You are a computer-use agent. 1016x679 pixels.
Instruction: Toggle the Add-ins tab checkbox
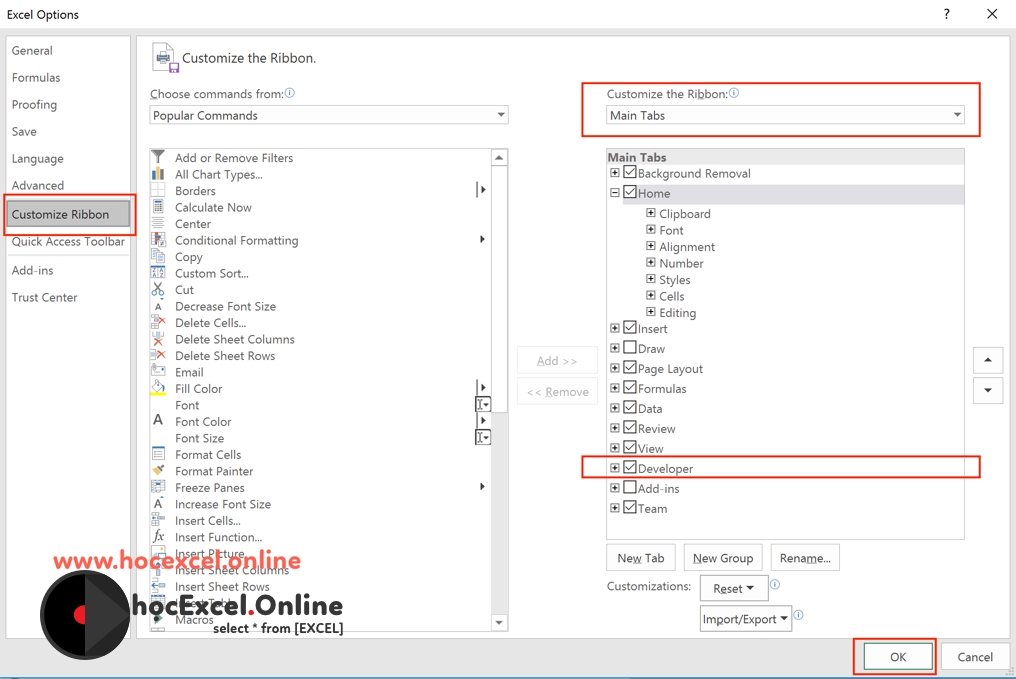tap(629, 488)
